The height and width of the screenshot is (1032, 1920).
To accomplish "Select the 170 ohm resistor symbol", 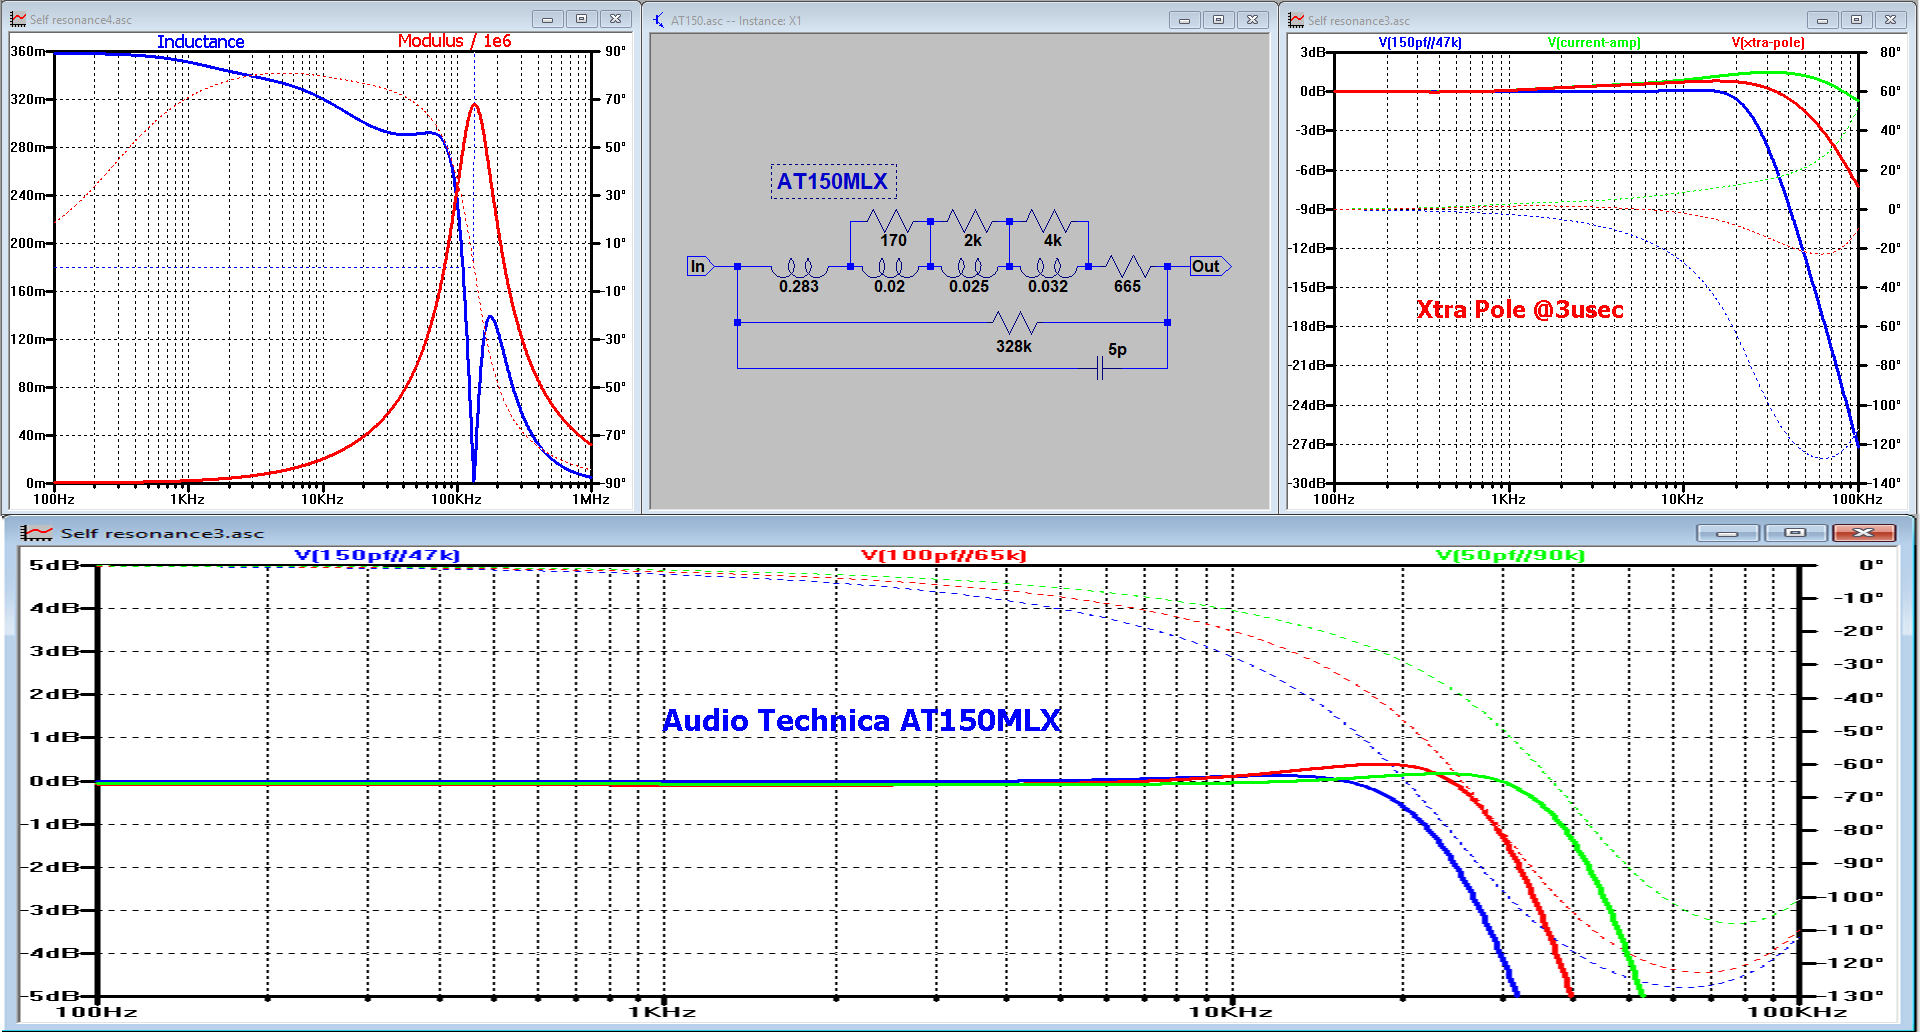I will pos(890,220).
